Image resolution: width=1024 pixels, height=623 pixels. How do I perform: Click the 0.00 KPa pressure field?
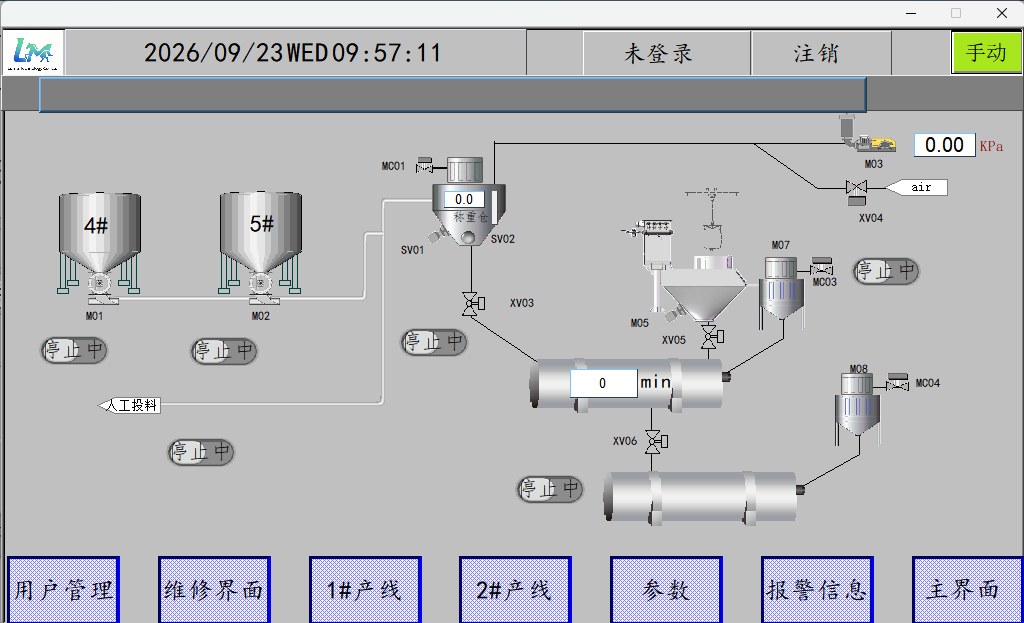[x=944, y=144]
